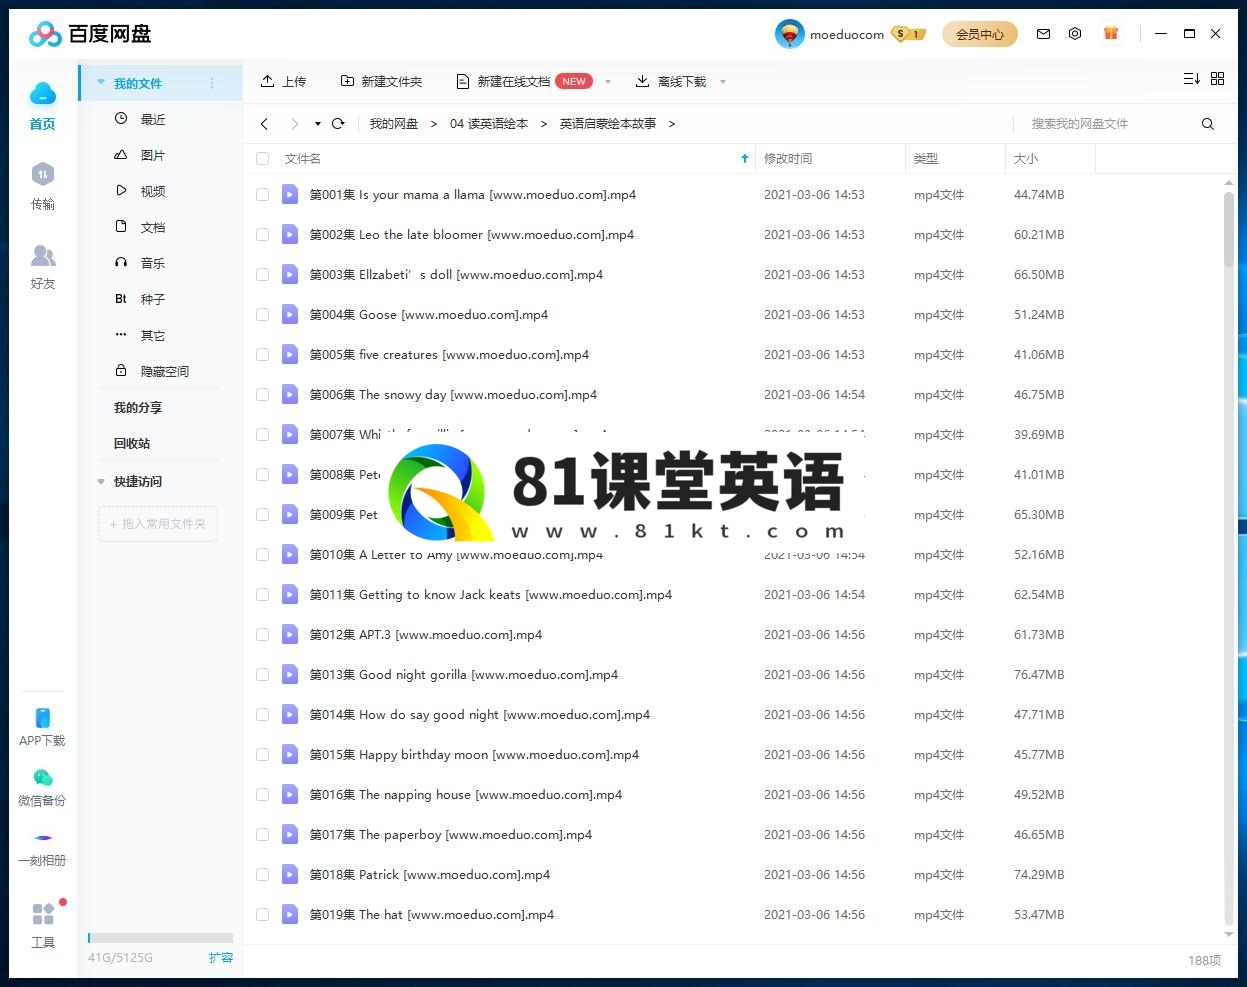Expand breadcrumb arrow after 我的网盘
The image size is (1247, 987).
coord(434,124)
